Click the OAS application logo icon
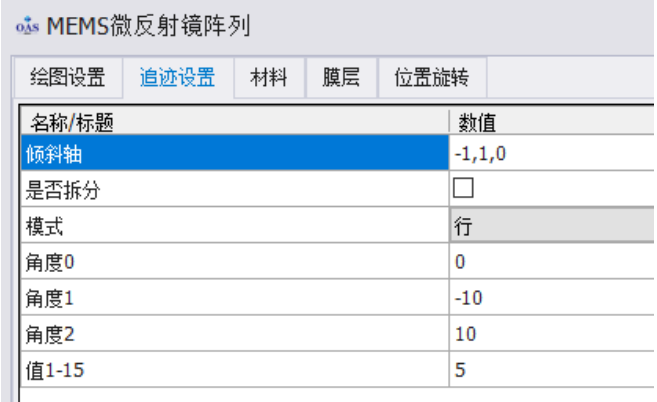The width and height of the screenshot is (657, 402). coord(27,26)
